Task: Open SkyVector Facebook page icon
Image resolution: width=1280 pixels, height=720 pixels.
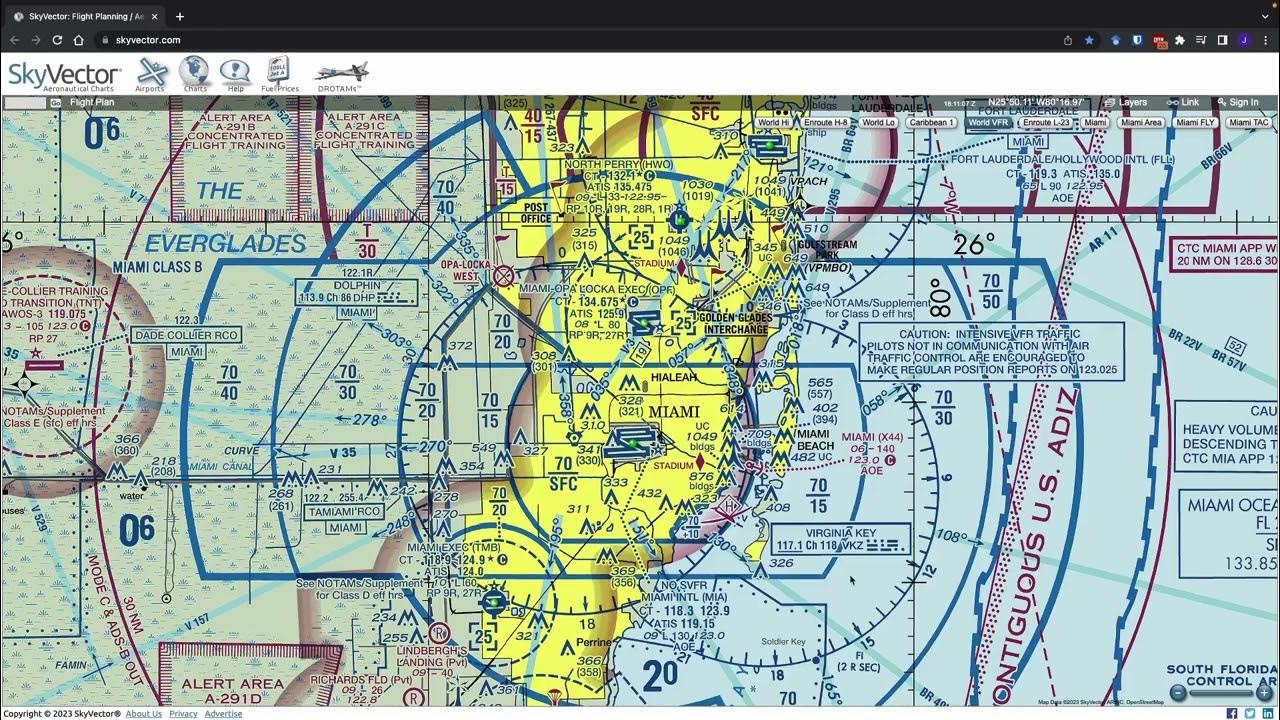Action: point(1232,713)
